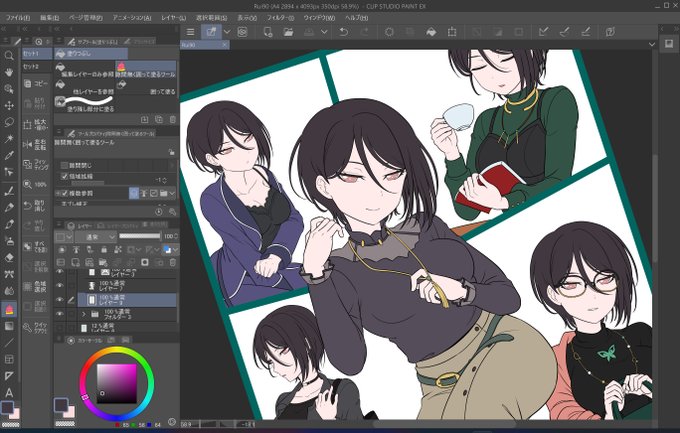Toggle the all layers reference mode icon
This screenshot has width=680, height=433.
pos(134,193)
